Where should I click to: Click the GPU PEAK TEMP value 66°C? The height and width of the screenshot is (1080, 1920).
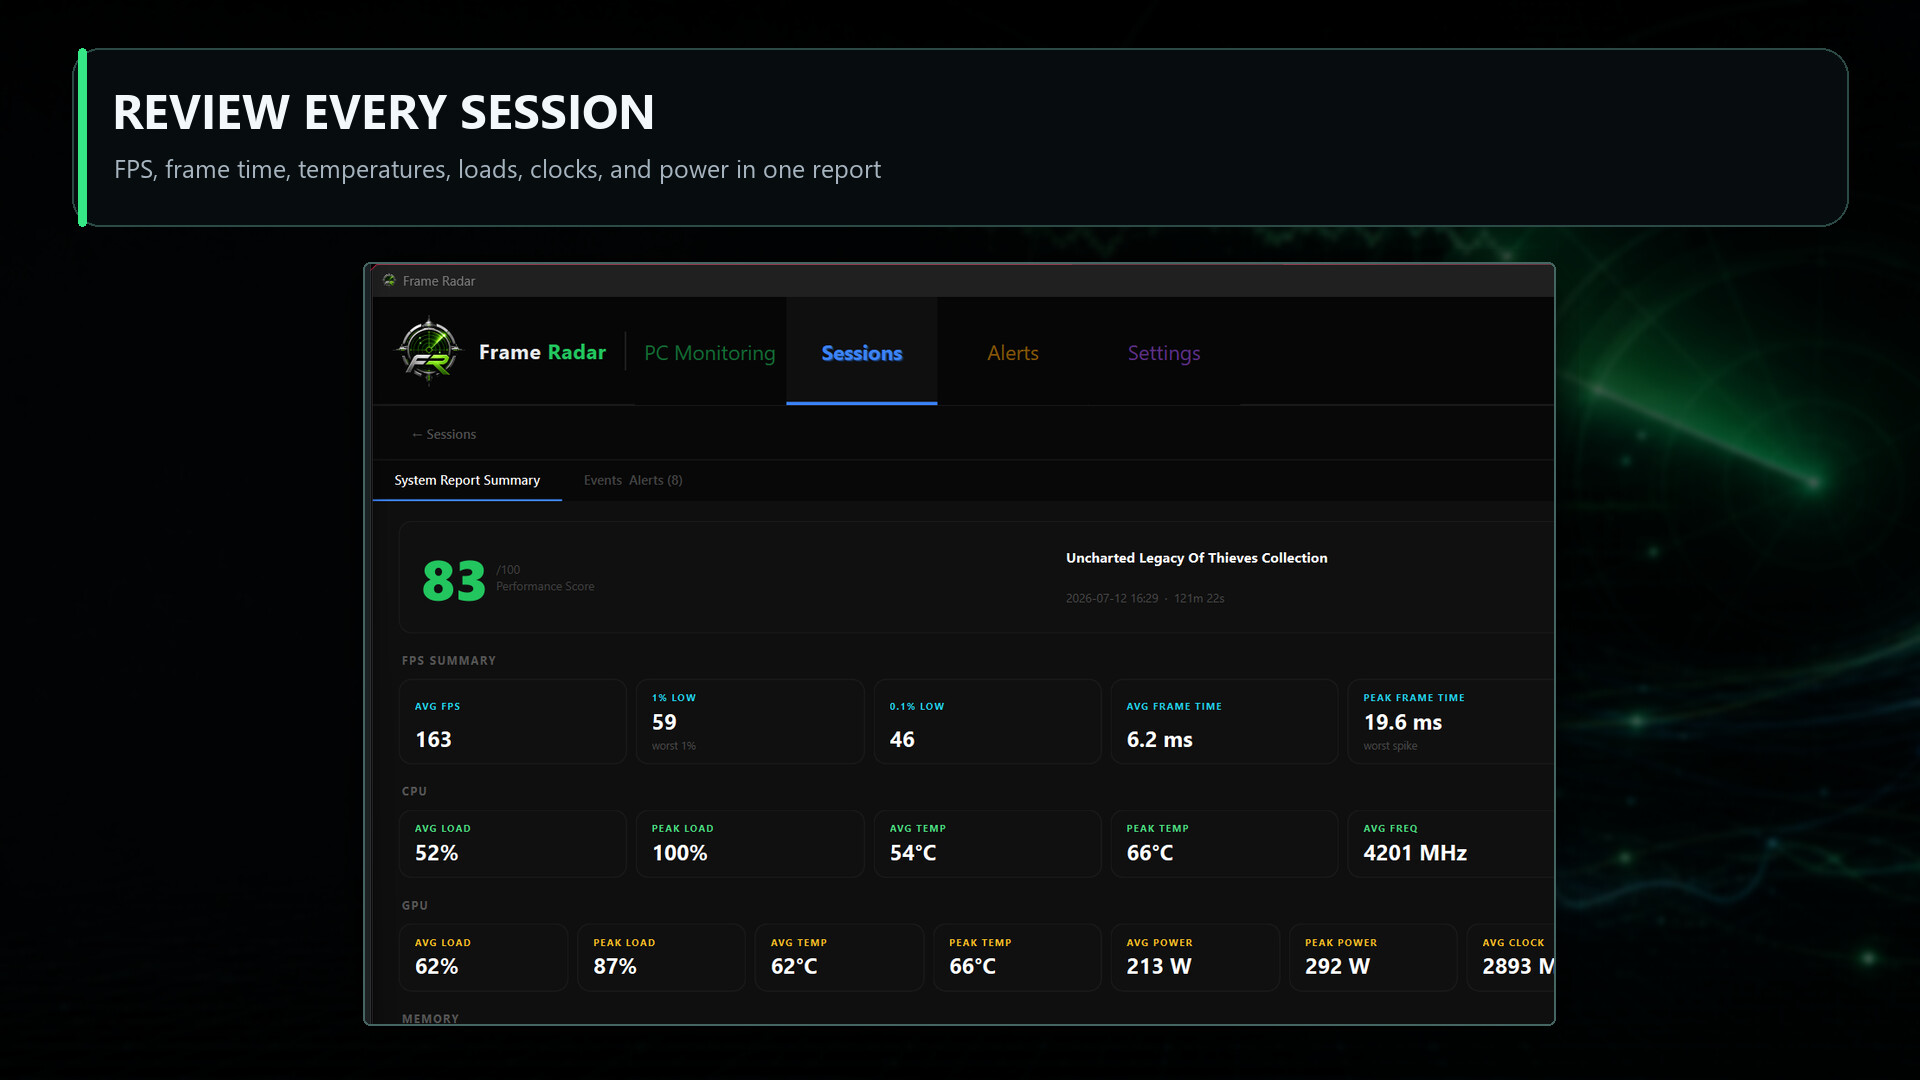coord(972,966)
